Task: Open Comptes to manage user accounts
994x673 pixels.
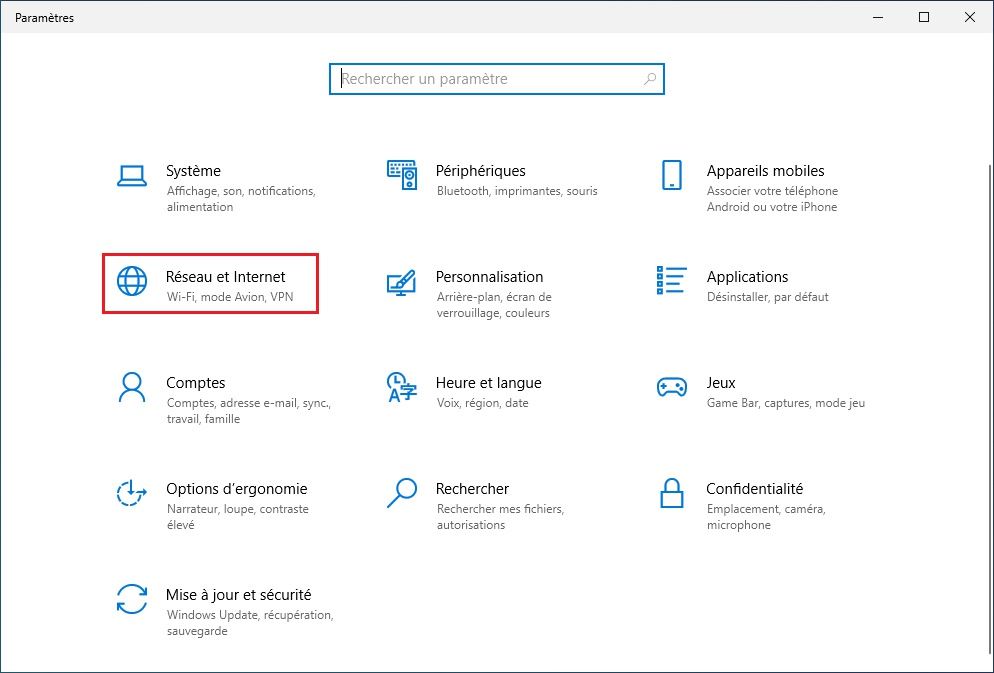Action: point(195,382)
